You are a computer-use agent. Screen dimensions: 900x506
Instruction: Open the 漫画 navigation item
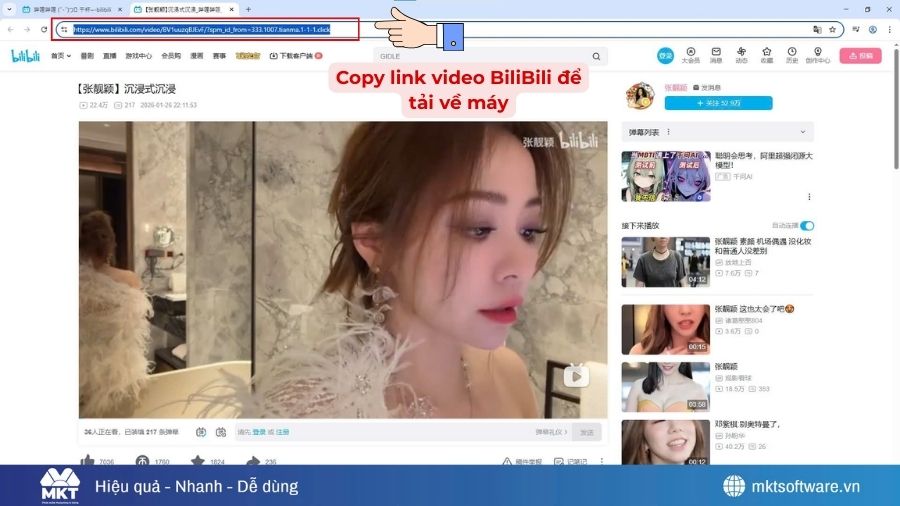click(x=197, y=56)
